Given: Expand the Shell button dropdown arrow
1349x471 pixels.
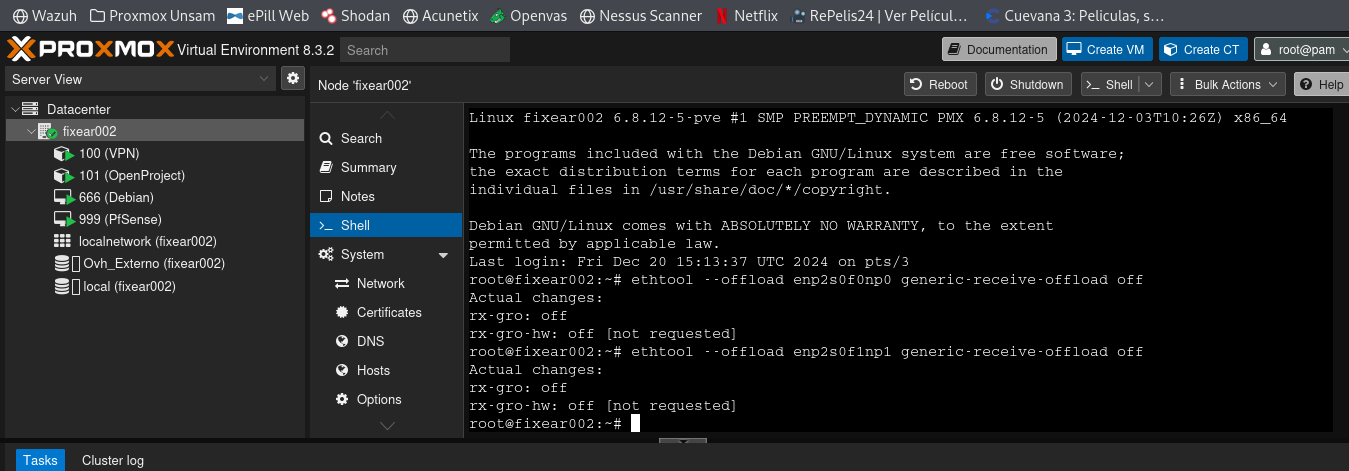Looking at the screenshot, I should pyautogui.click(x=1150, y=85).
